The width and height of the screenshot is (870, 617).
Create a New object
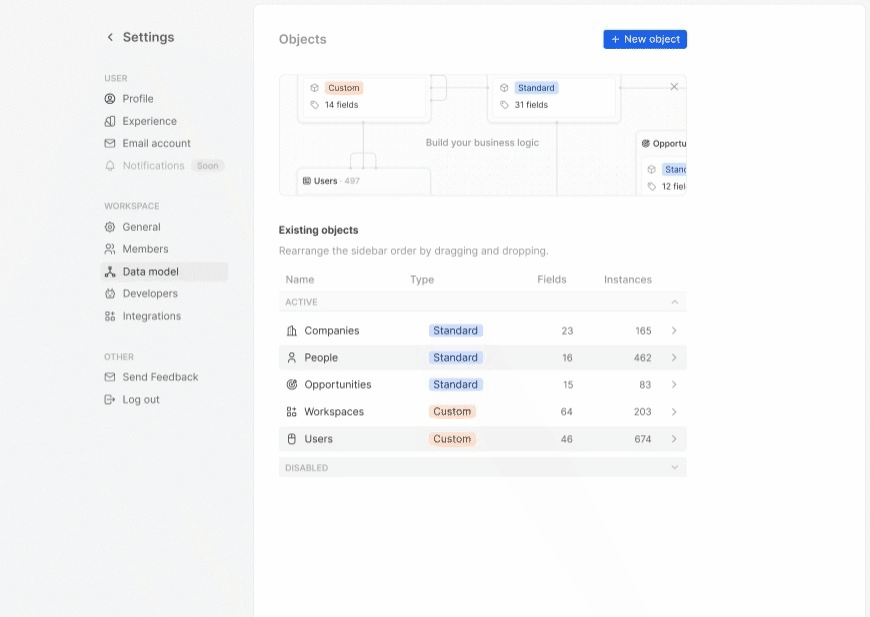(645, 39)
